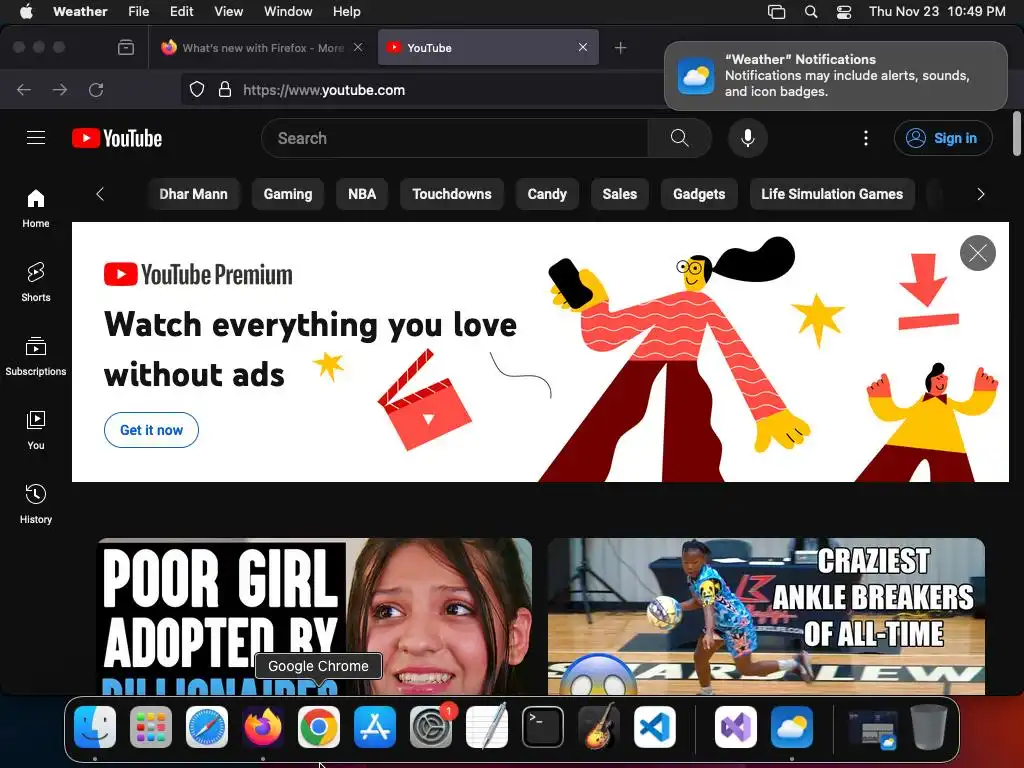
Task: Open Launchpad from the Dock
Action: (151, 727)
